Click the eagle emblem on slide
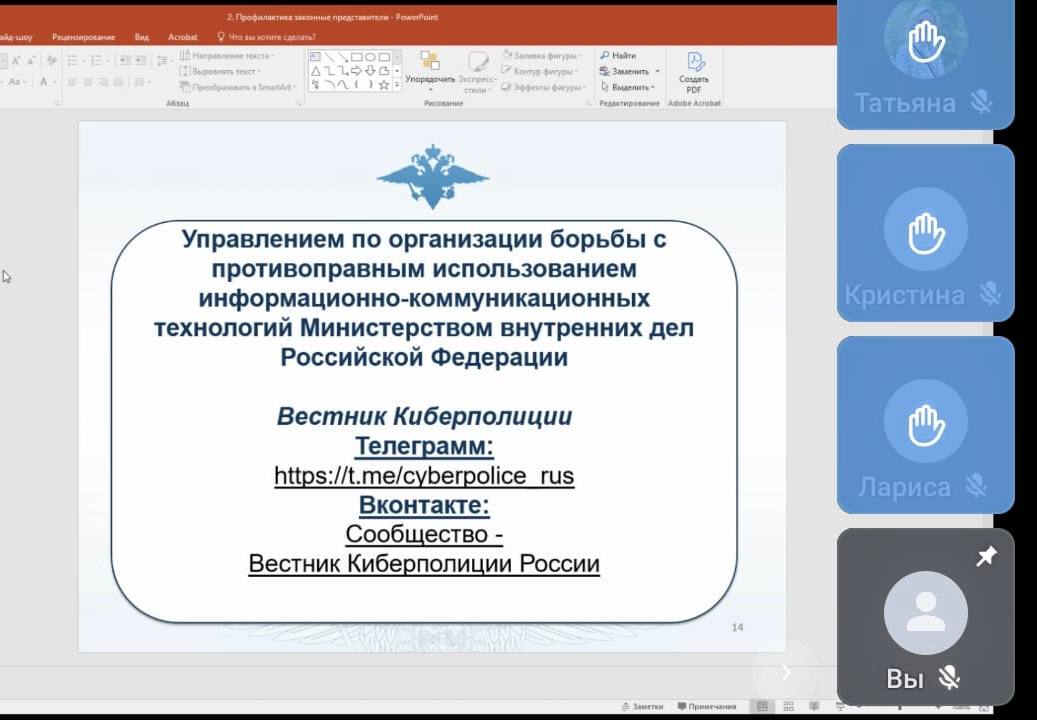The width and height of the screenshot is (1037, 720). [433, 177]
